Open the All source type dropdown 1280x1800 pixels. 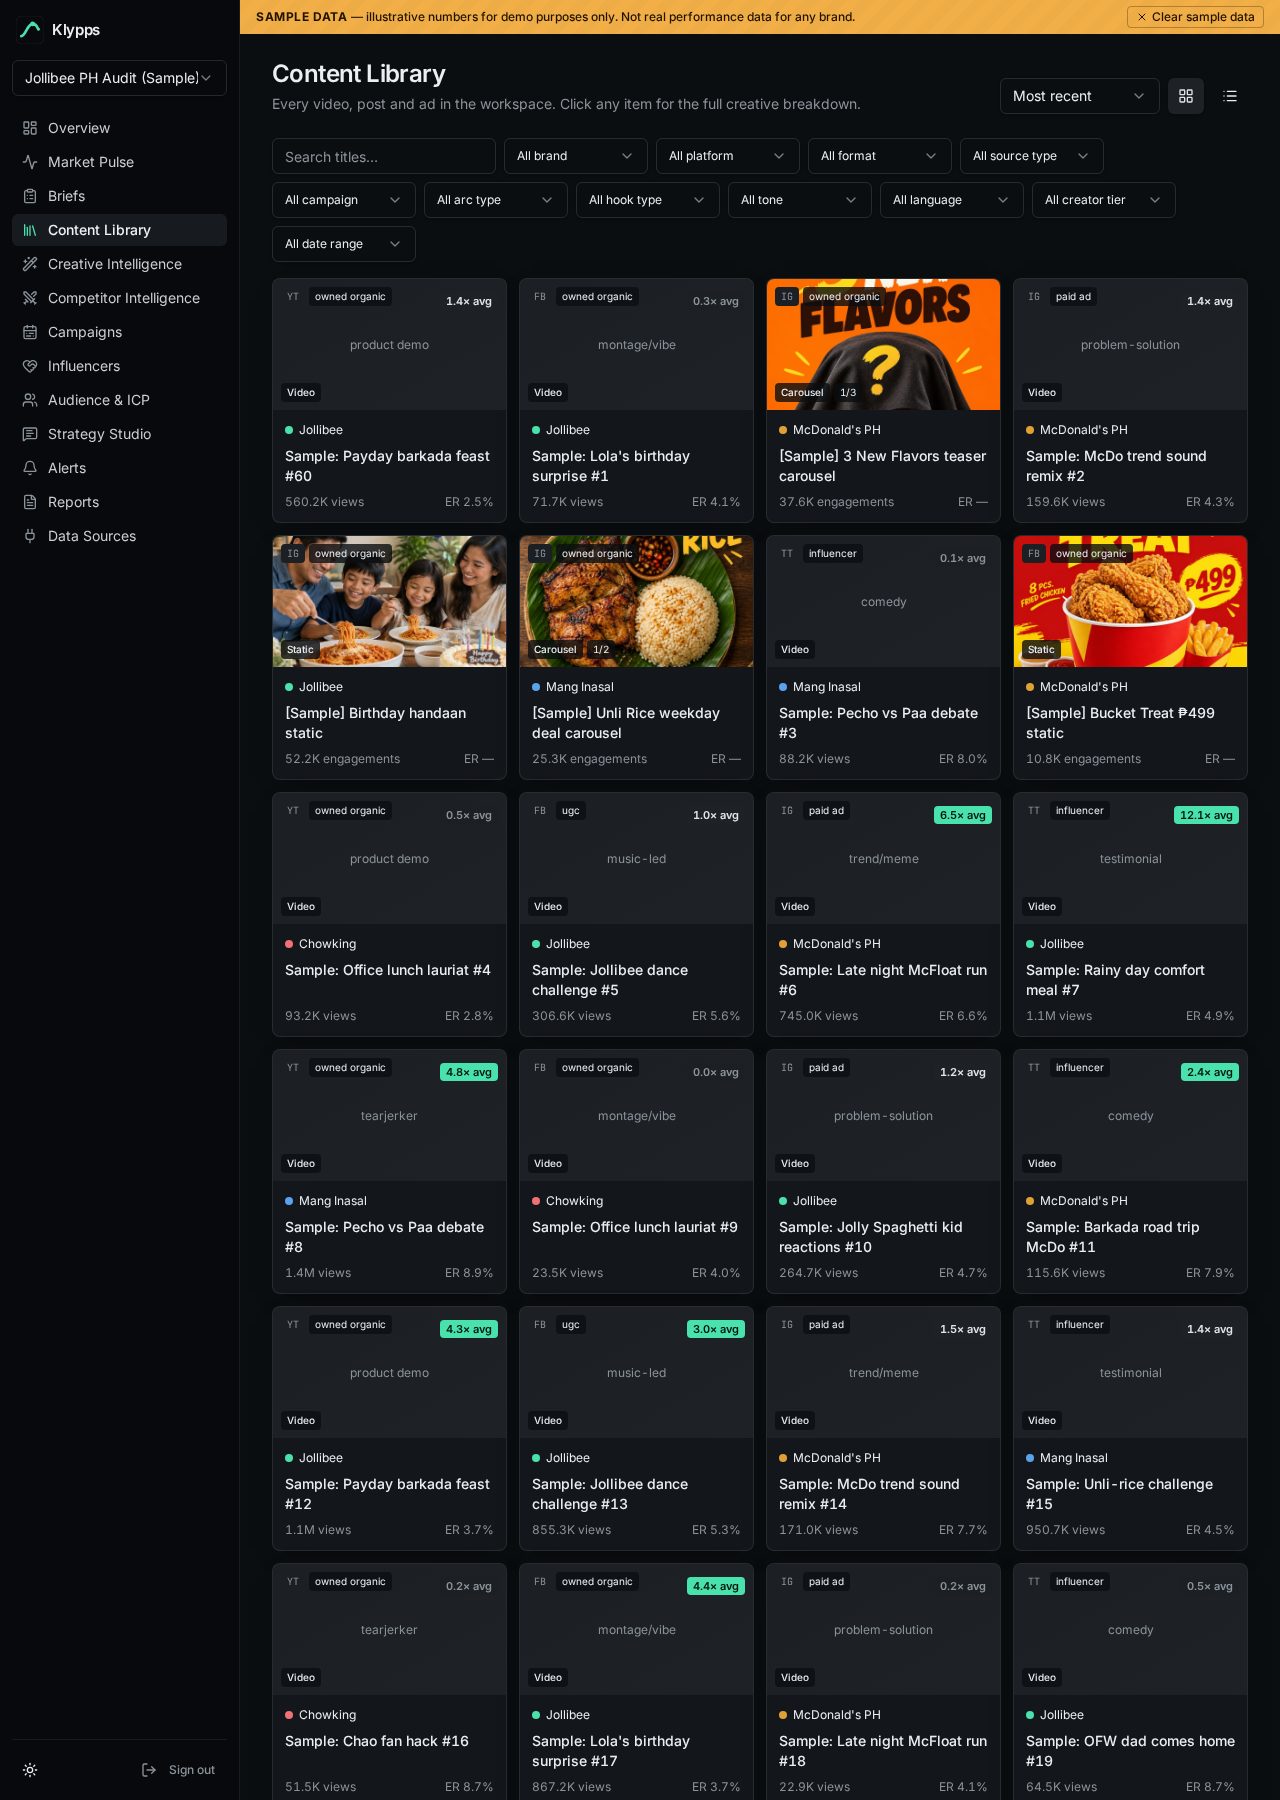[1032, 156]
